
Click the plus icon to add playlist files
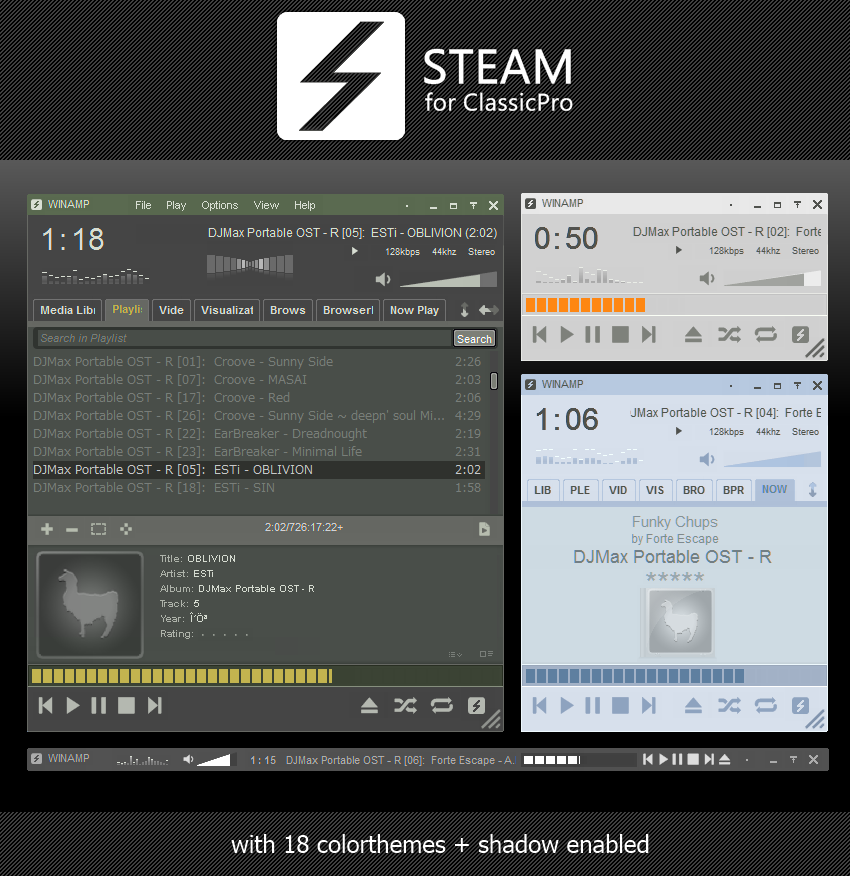[x=47, y=529]
